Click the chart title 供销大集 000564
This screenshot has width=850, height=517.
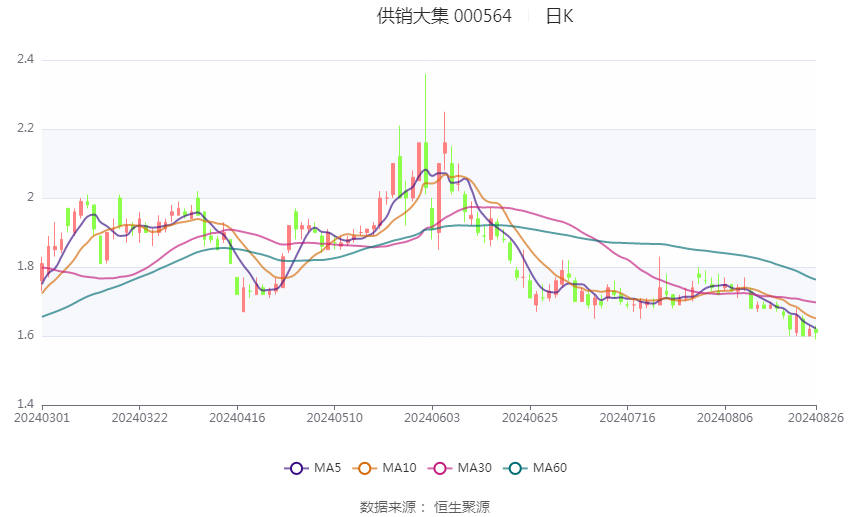(x=444, y=16)
